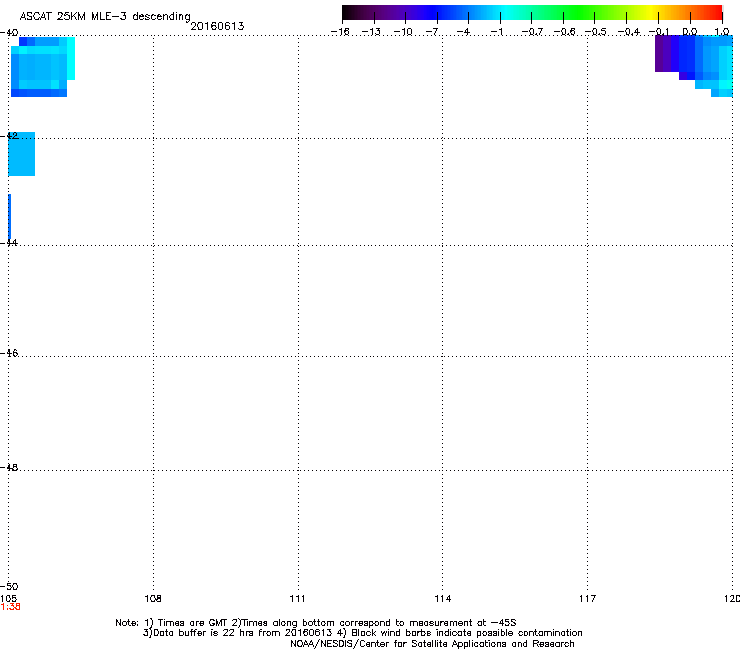Click the color bar label -7
The height and width of the screenshot is (650, 740).
pyautogui.click(x=432, y=32)
